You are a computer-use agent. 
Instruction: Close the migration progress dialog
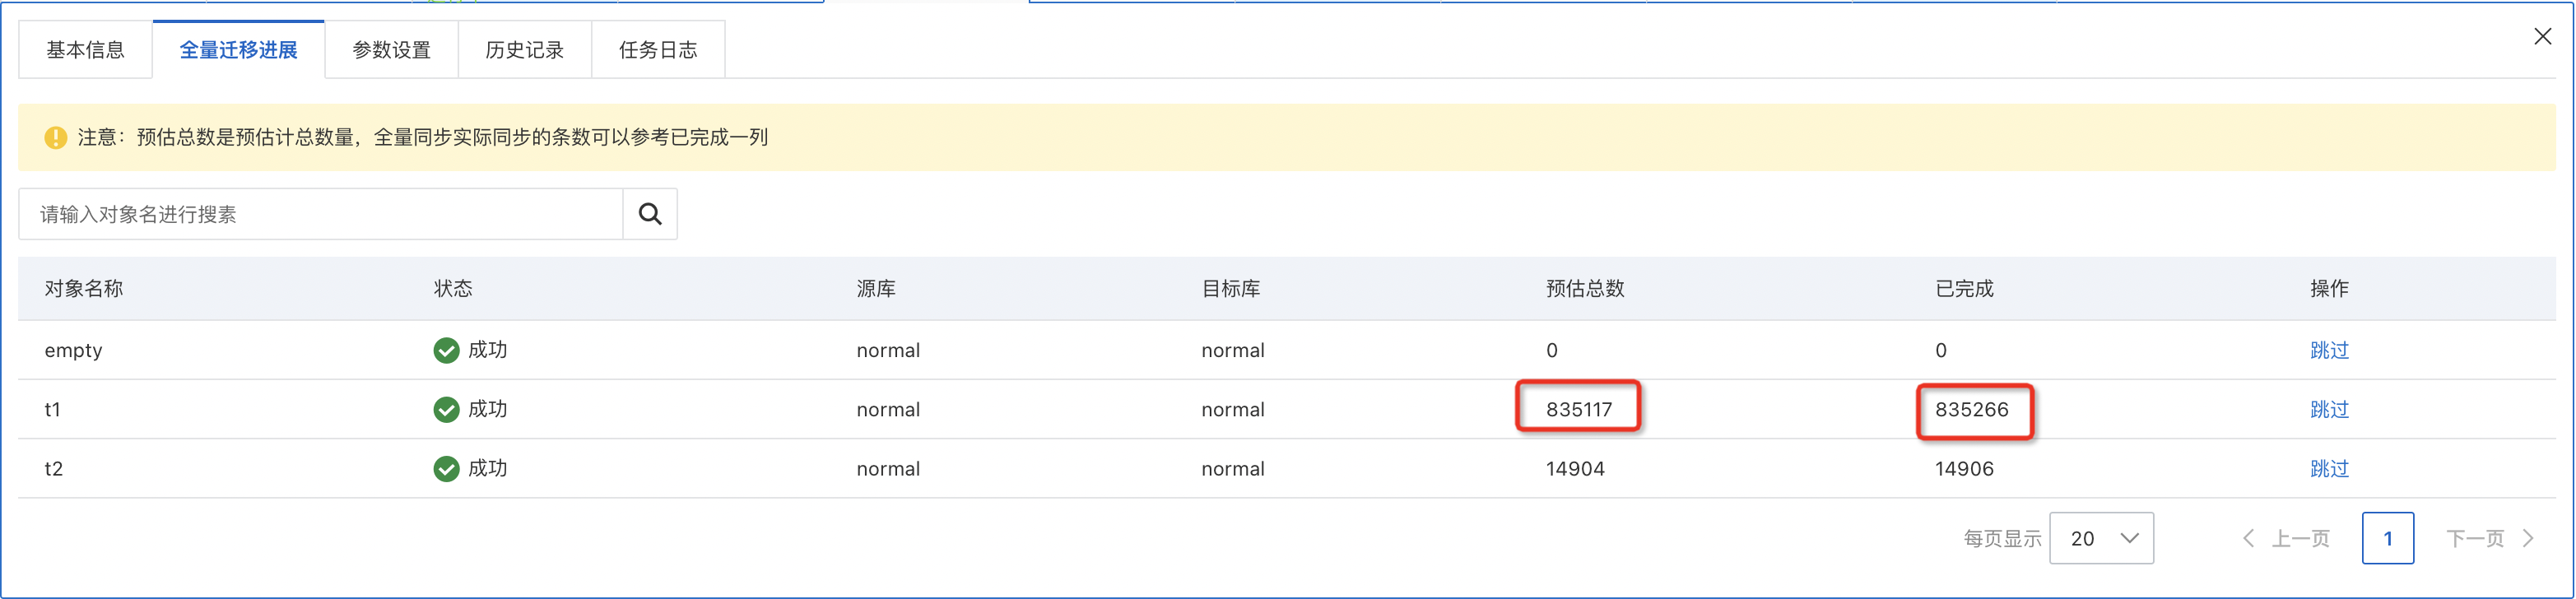click(x=2542, y=37)
